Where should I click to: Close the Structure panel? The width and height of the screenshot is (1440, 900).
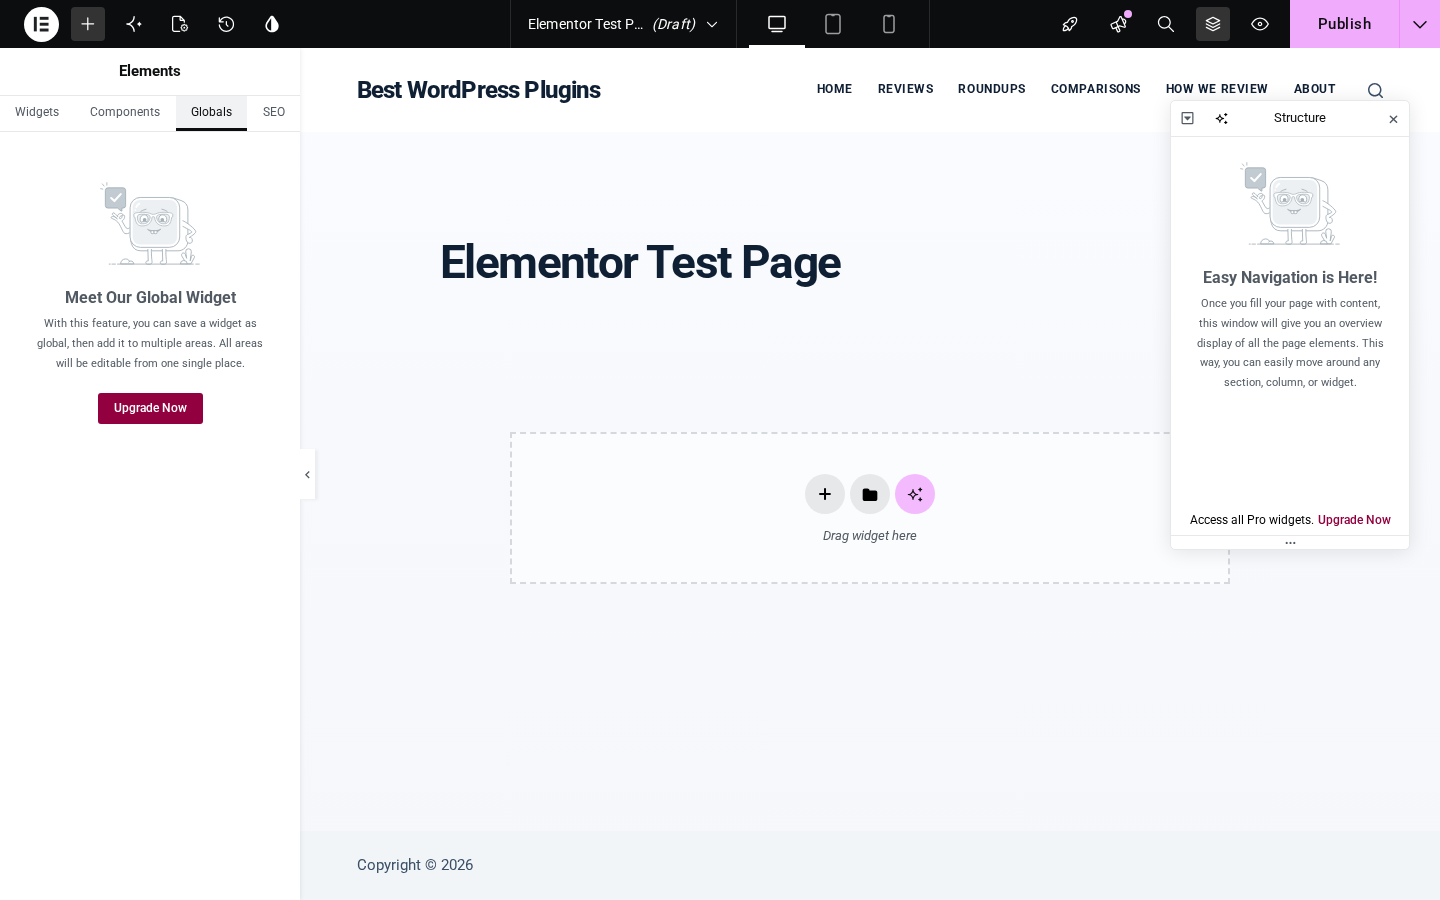(x=1393, y=119)
